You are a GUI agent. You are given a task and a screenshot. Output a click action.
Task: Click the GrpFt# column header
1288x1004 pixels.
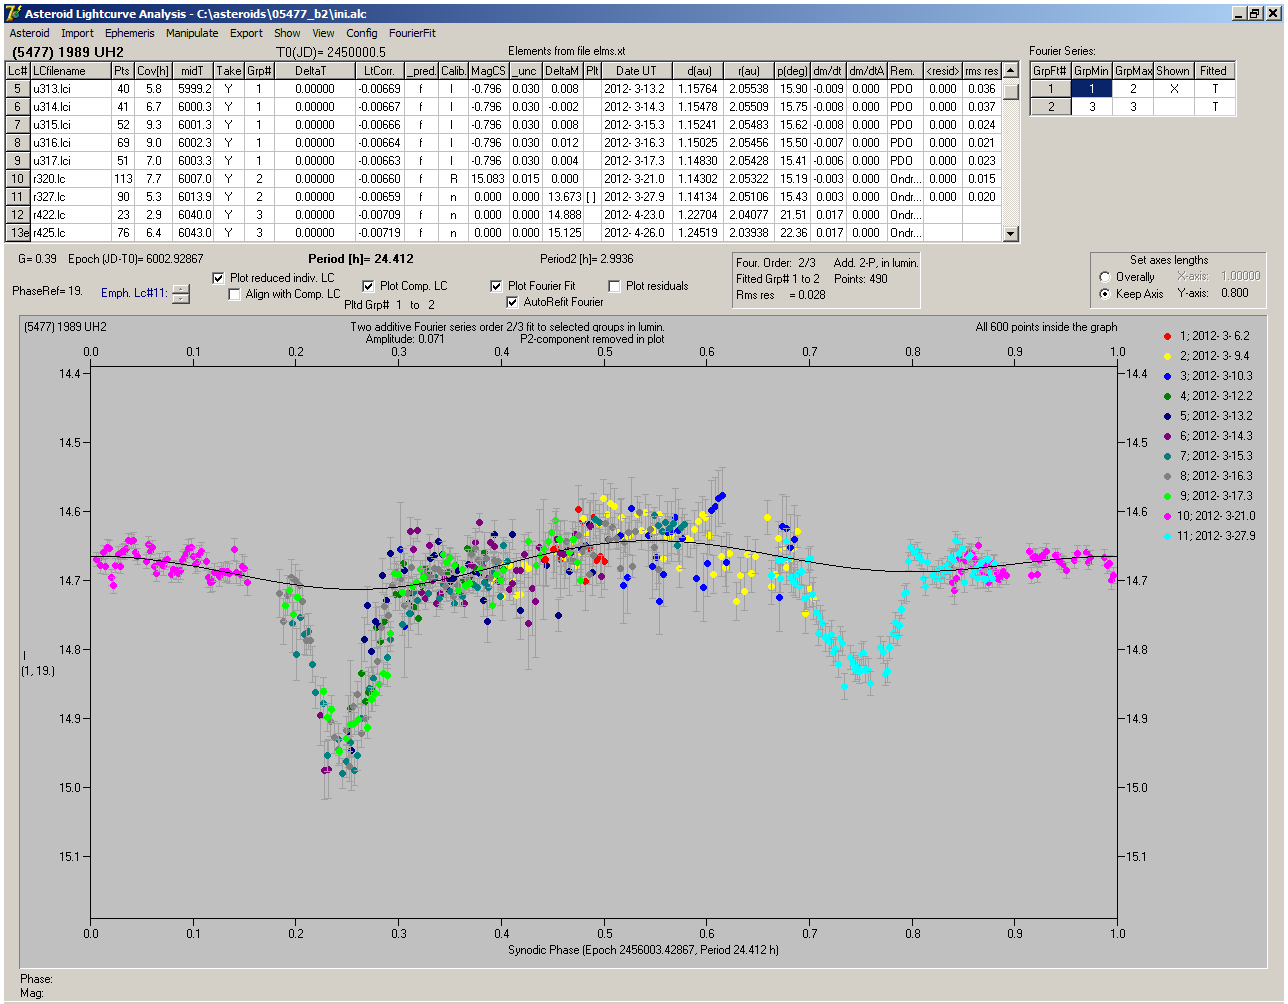(1051, 71)
